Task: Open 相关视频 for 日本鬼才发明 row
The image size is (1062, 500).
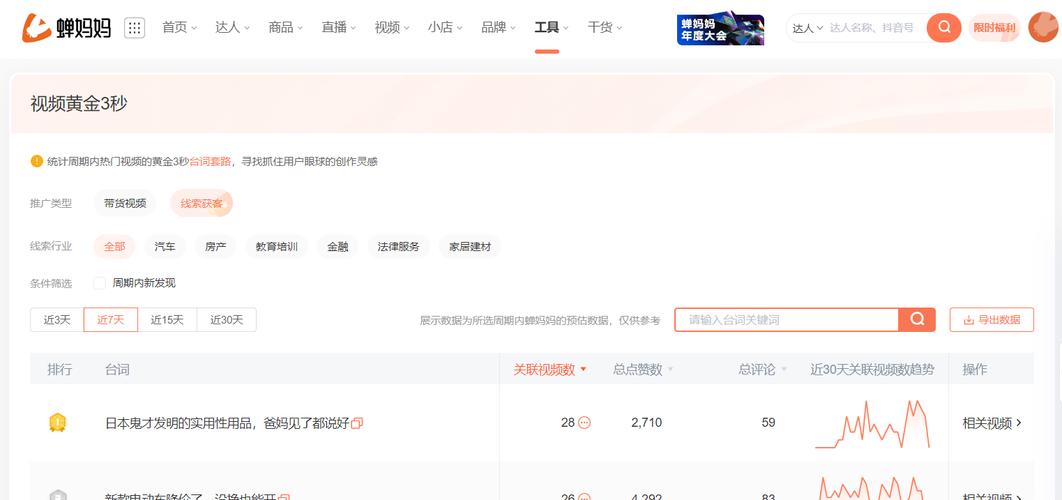Action: point(992,423)
